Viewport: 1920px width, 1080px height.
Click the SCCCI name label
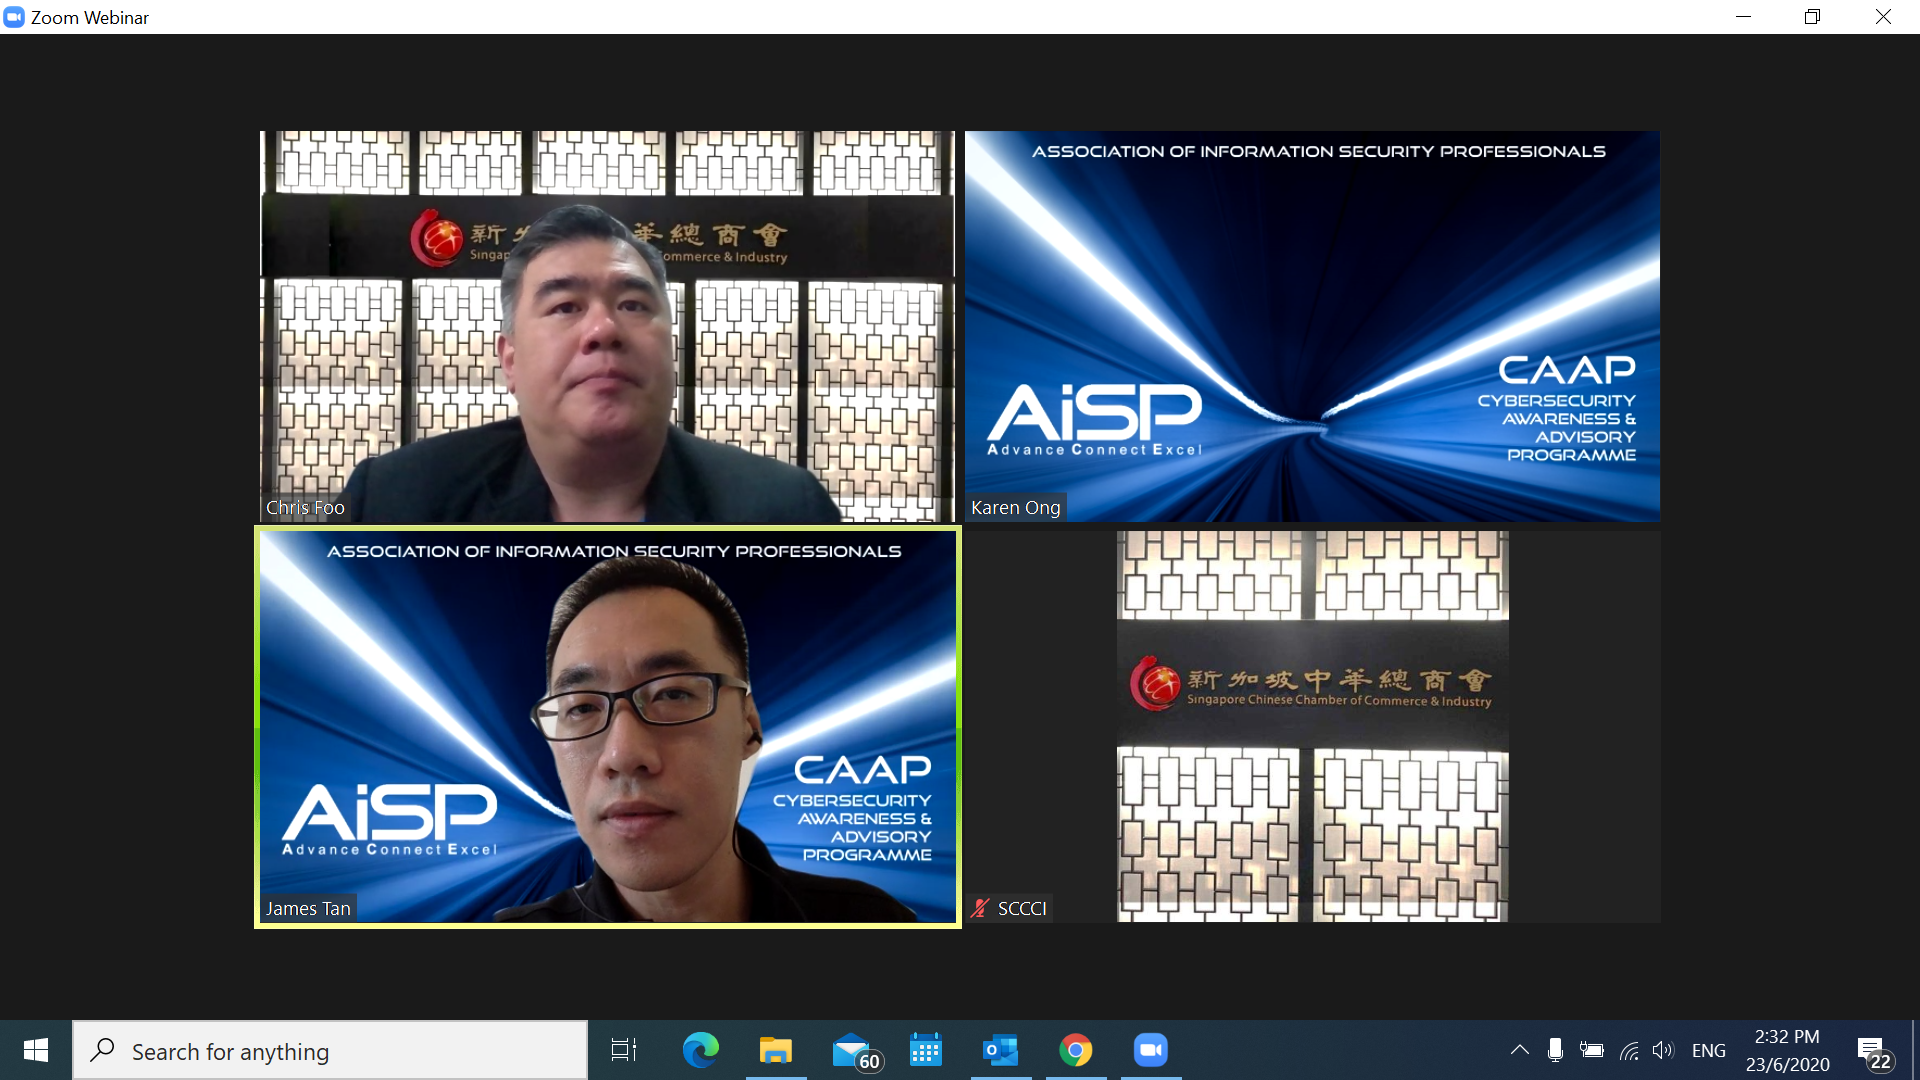1022,908
